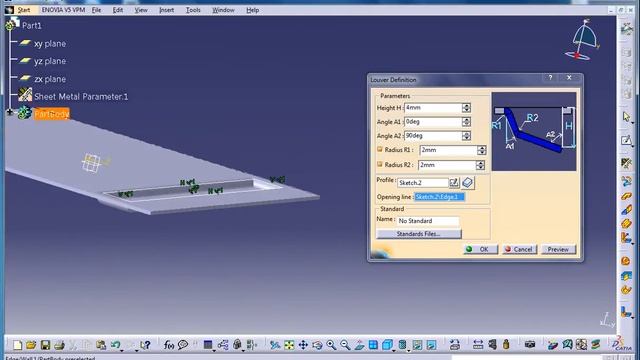The height and width of the screenshot is (360, 640).
Task: Click the plane icon next to Profile field
Action: point(468,182)
